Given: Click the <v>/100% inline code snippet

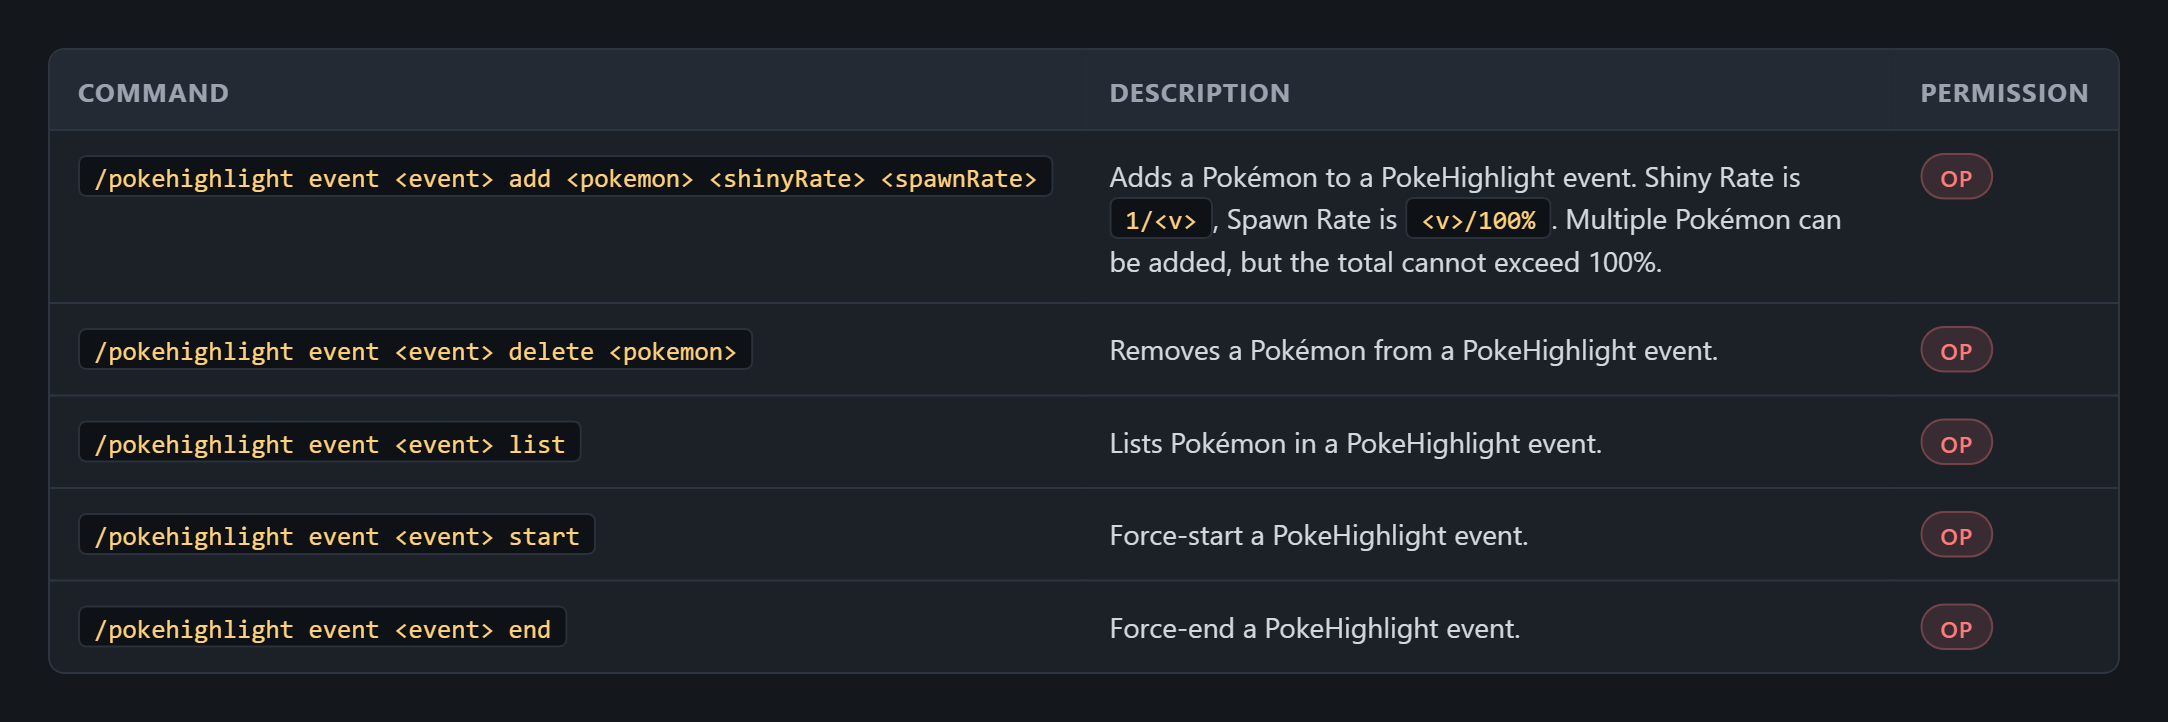Looking at the screenshot, I should [x=1478, y=220].
